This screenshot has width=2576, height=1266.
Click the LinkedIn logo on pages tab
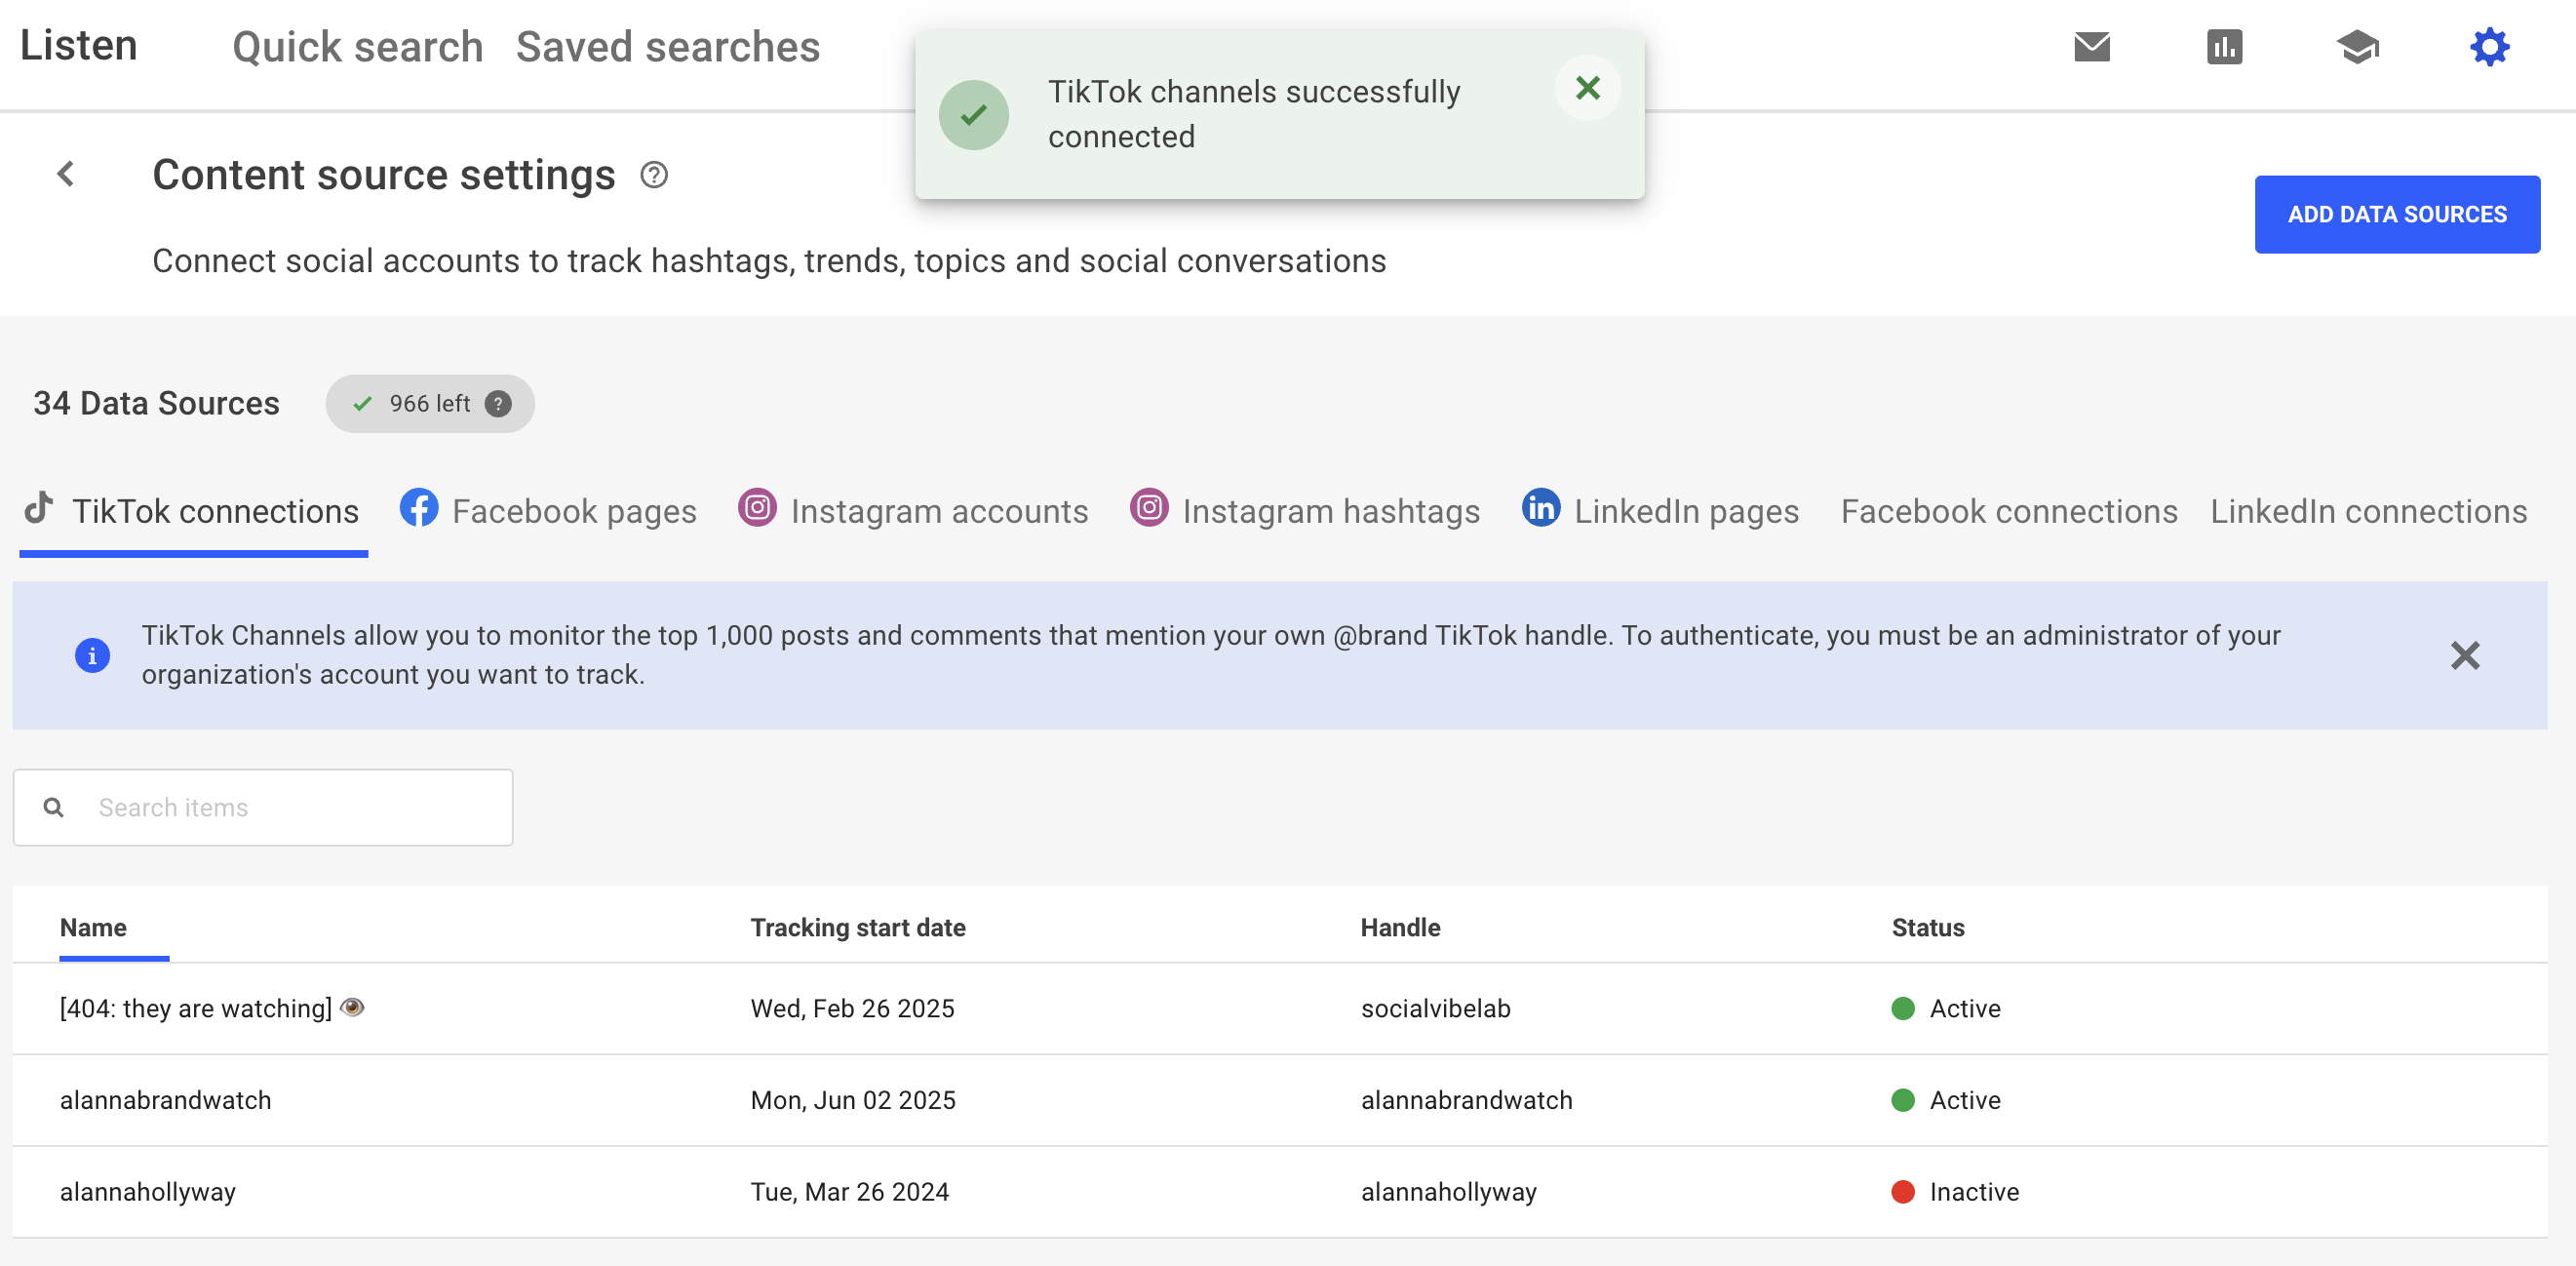(1540, 508)
